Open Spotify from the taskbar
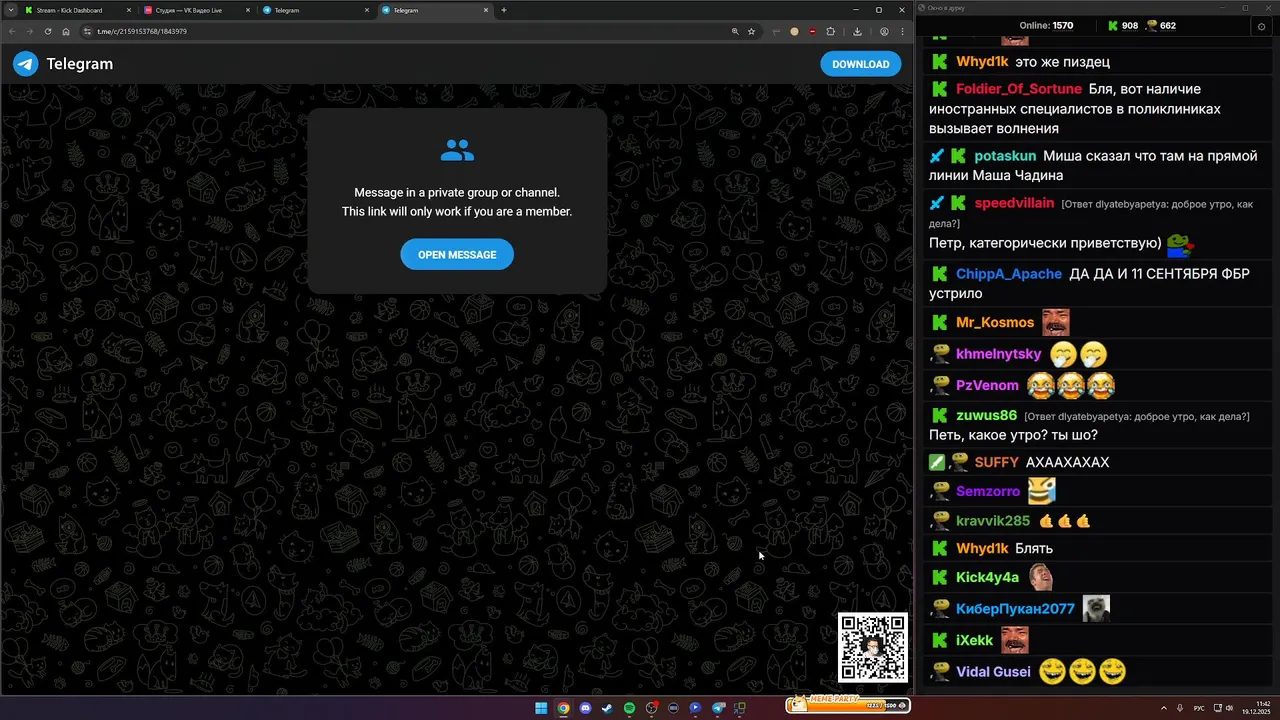The width and height of the screenshot is (1280, 720). pyautogui.click(x=629, y=708)
